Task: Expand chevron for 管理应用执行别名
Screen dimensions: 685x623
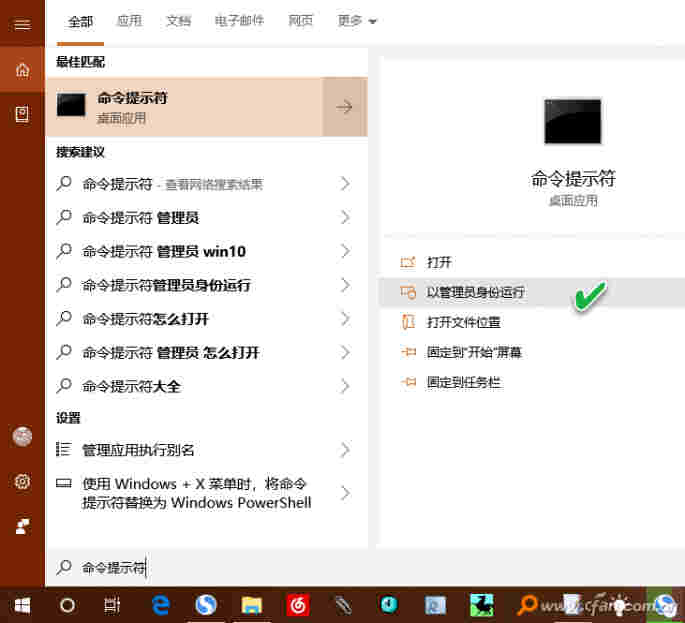Action: coord(345,450)
